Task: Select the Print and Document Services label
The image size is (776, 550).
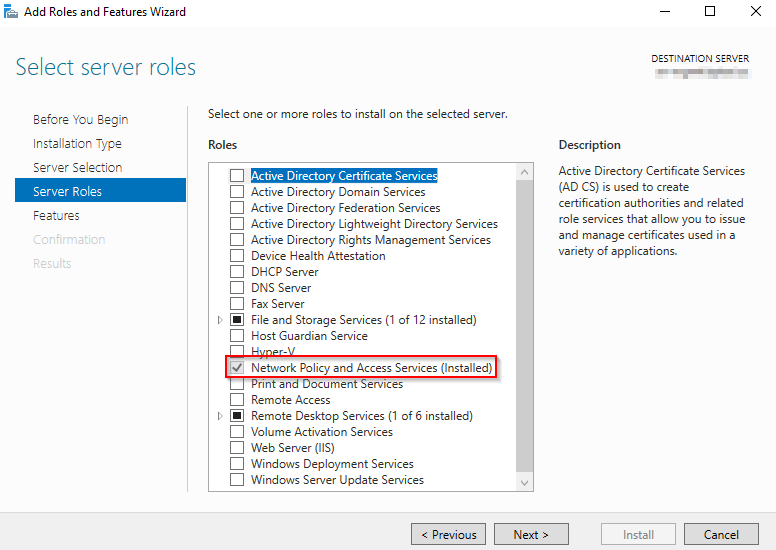Action: (x=326, y=384)
